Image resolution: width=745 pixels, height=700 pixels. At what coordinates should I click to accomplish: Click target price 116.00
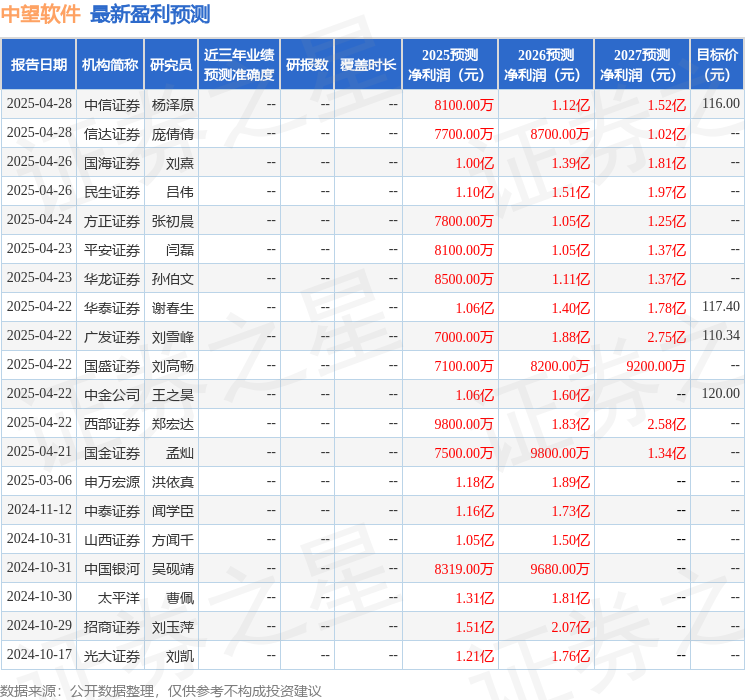721,103
